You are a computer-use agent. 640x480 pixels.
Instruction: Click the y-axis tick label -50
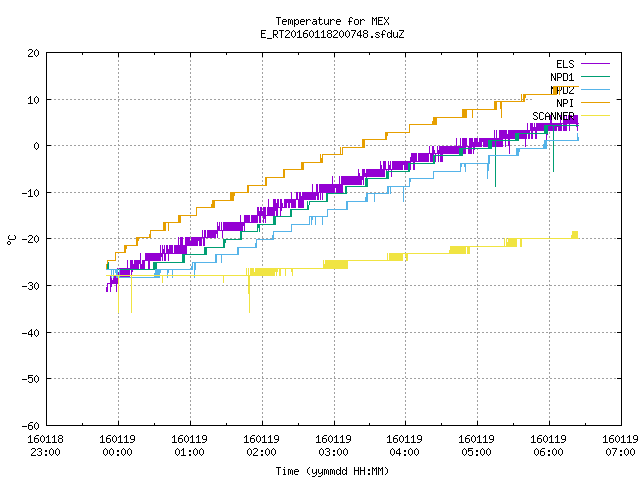pyautogui.click(x=30, y=379)
